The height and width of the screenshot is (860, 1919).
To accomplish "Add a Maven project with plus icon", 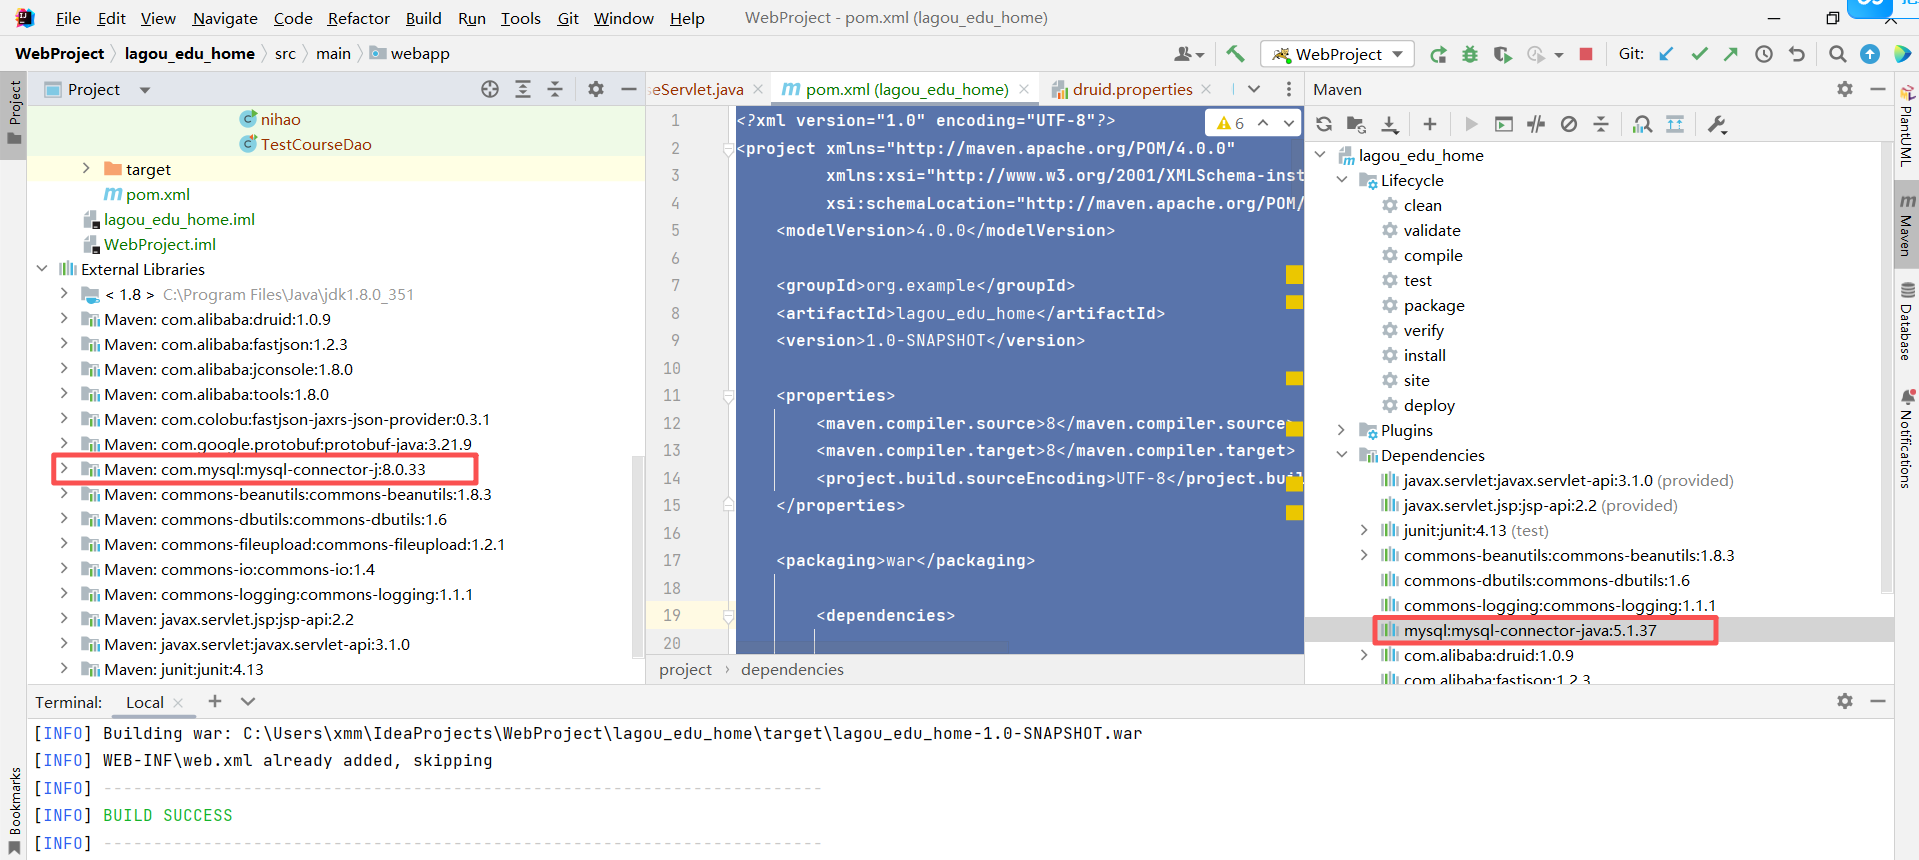I will pos(1430,124).
